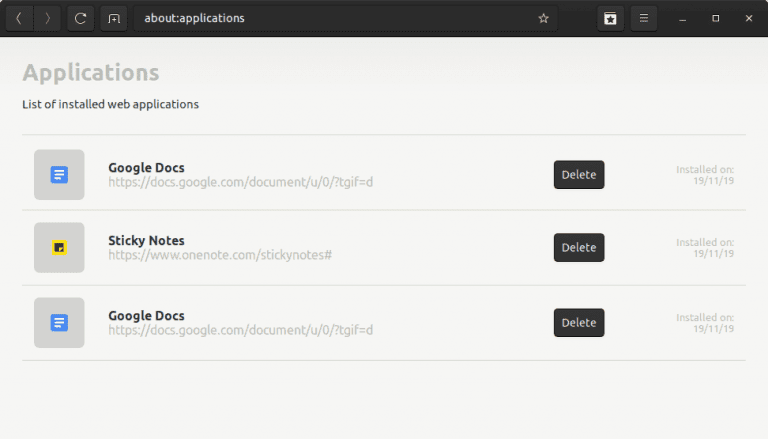This screenshot has width=768, height=439.
Task: Click the bottom Google Docs app icon
Action: (59, 323)
